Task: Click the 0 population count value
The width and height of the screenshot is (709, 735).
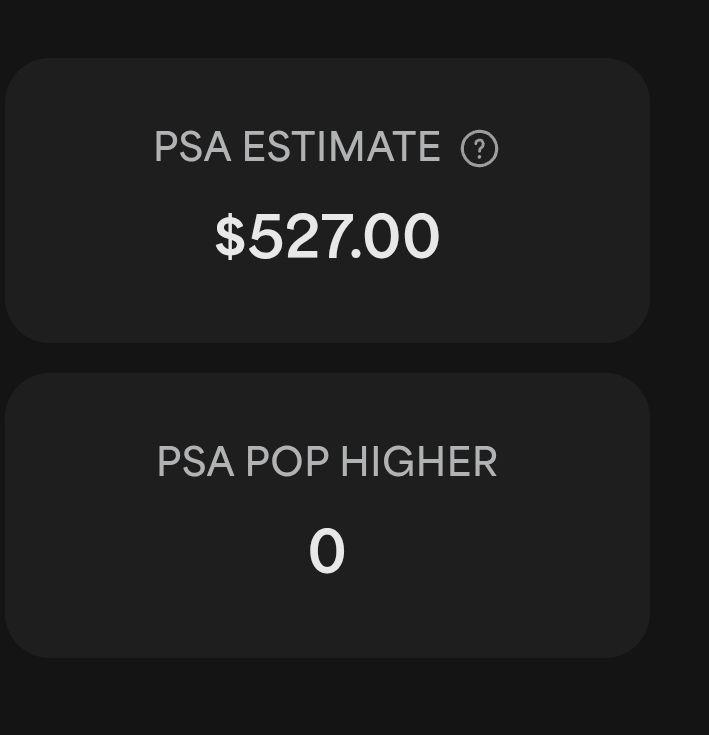Action: 327,551
